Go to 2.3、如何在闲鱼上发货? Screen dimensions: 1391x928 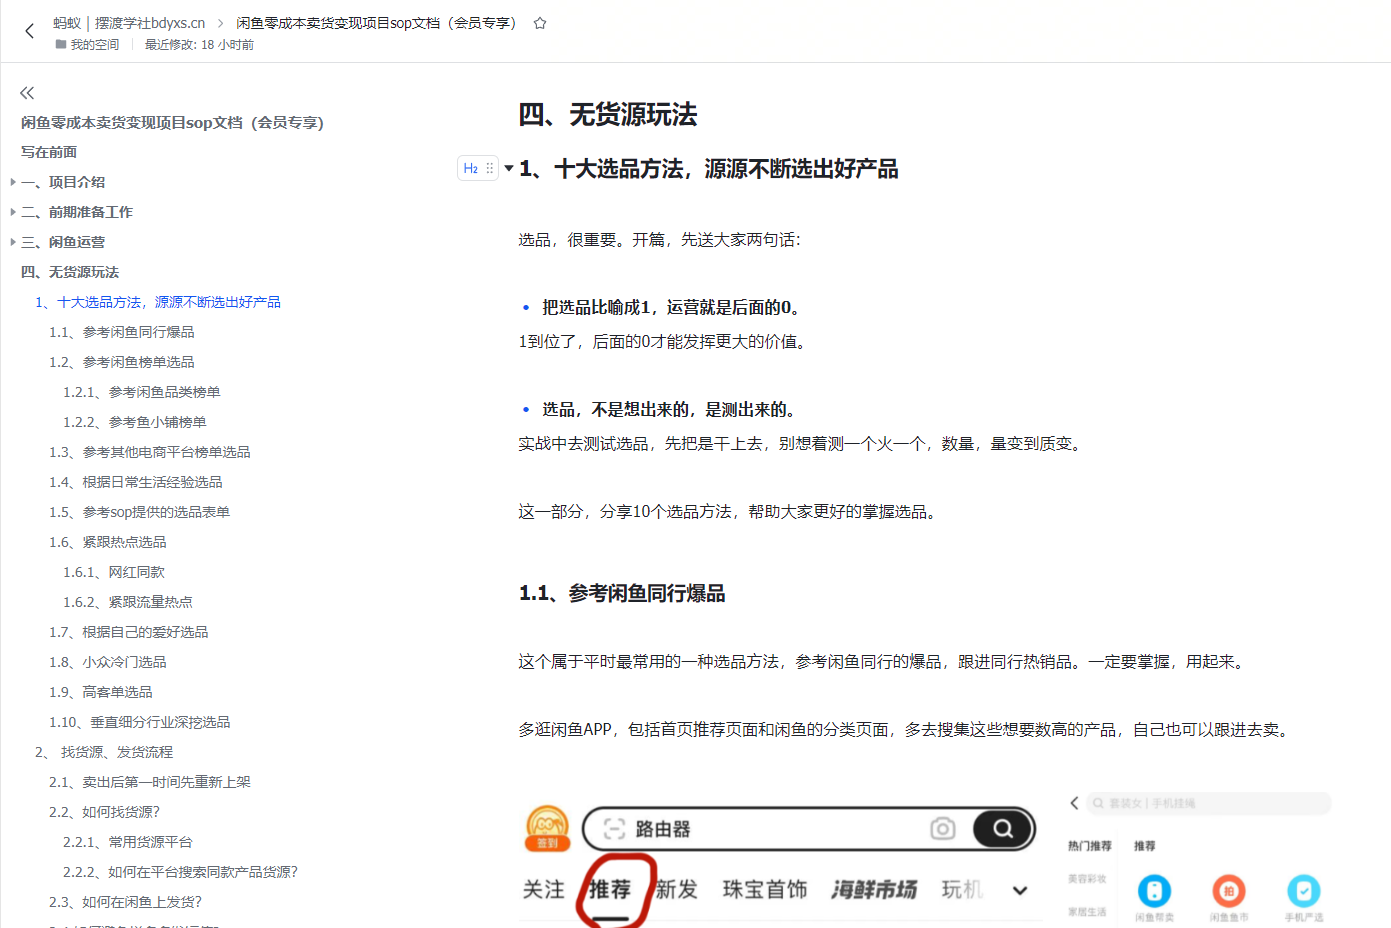[126, 902]
